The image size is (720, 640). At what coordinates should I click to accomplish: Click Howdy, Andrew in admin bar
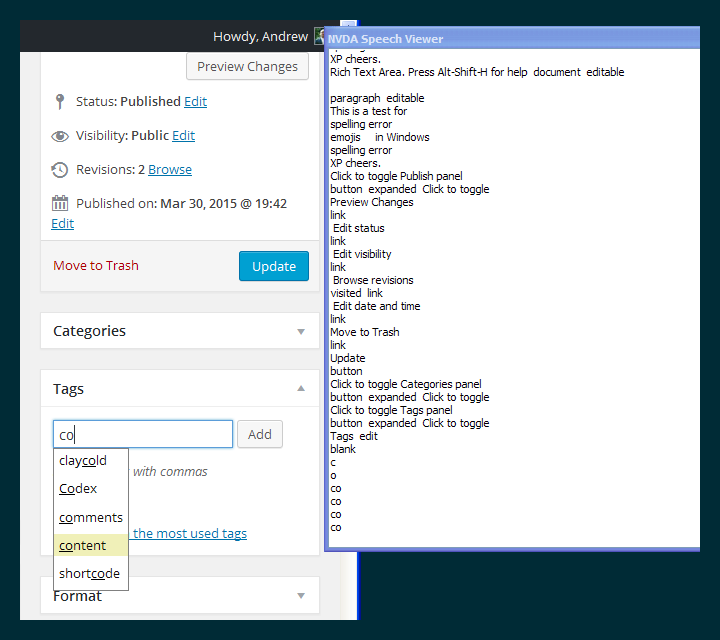pos(260,36)
